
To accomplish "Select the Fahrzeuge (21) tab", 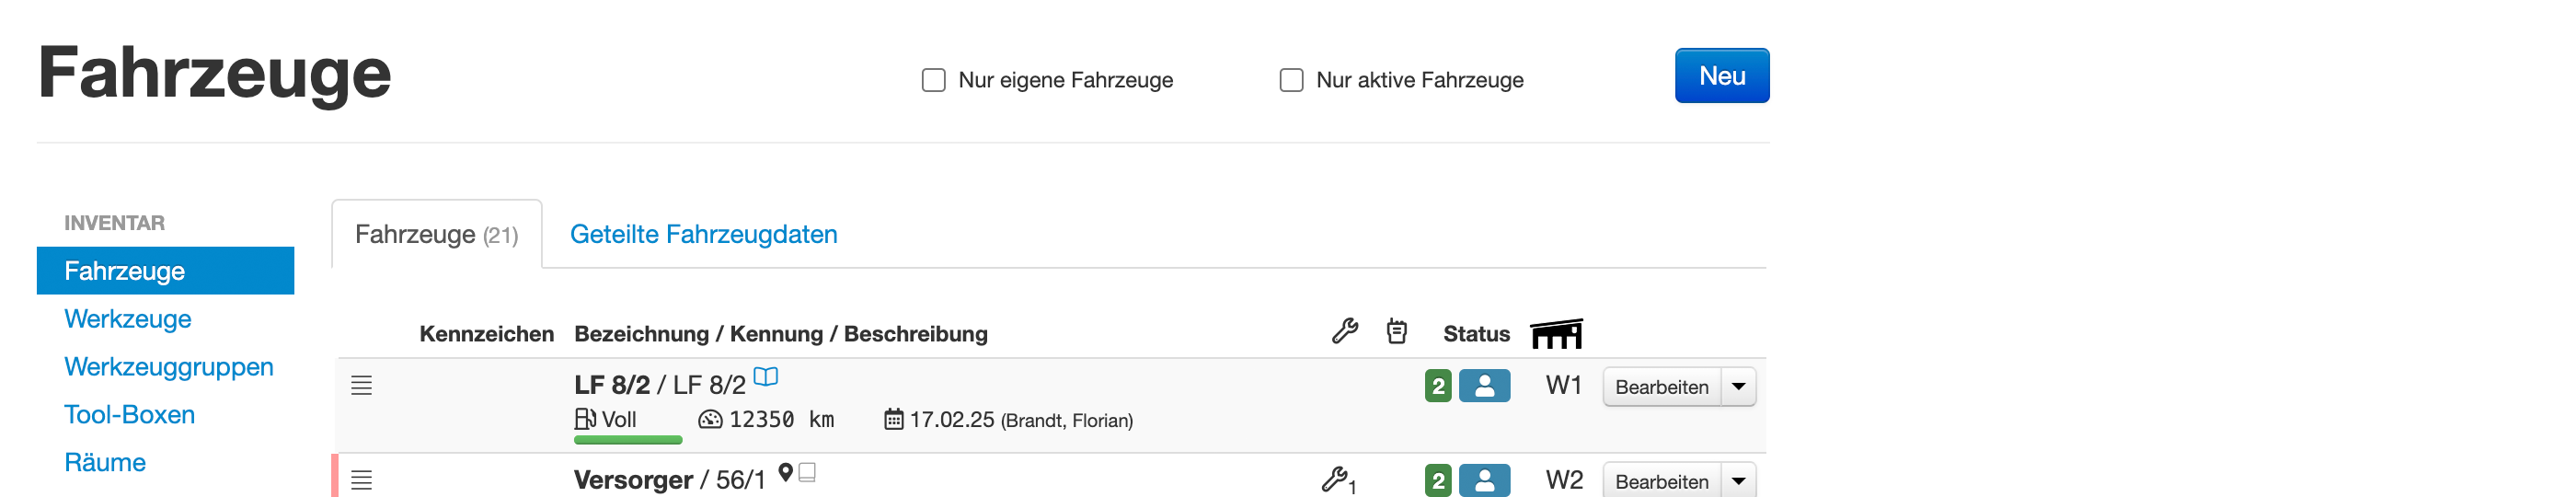I will click(437, 234).
